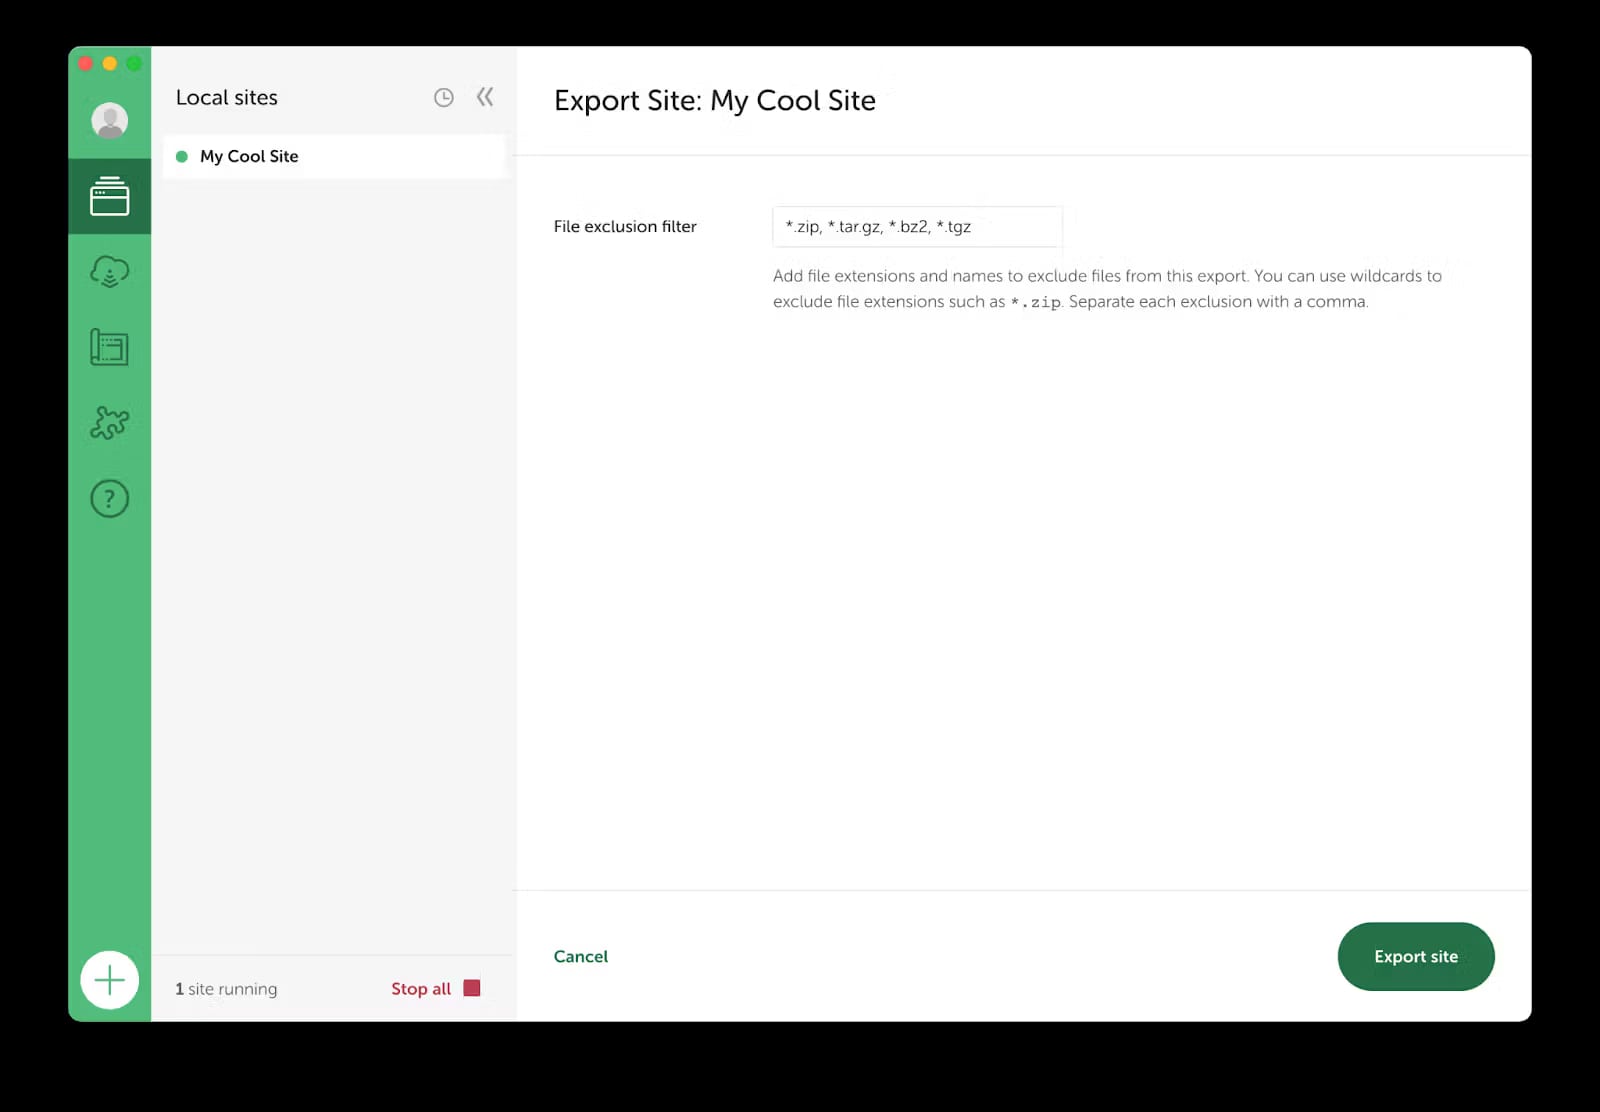Create a new site with the plus button
1600x1112 pixels.
point(110,980)
